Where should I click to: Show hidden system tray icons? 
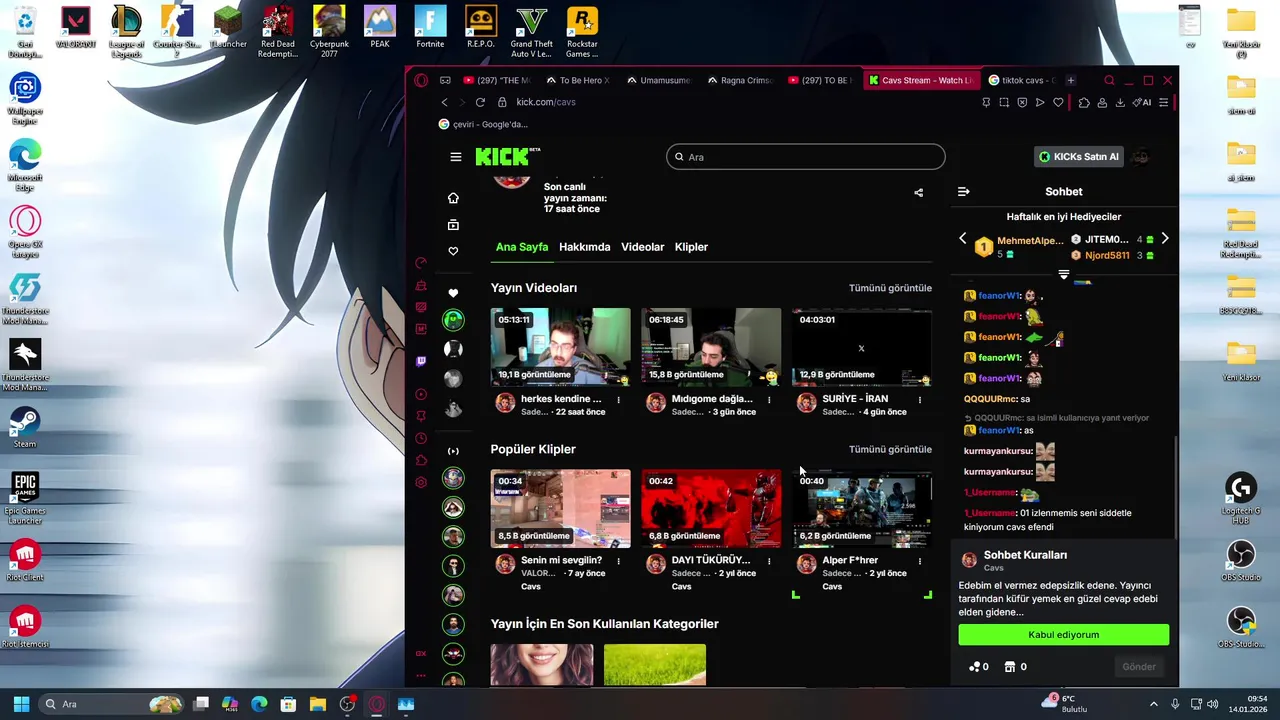pyautogui.click(x=1153, y=704)
